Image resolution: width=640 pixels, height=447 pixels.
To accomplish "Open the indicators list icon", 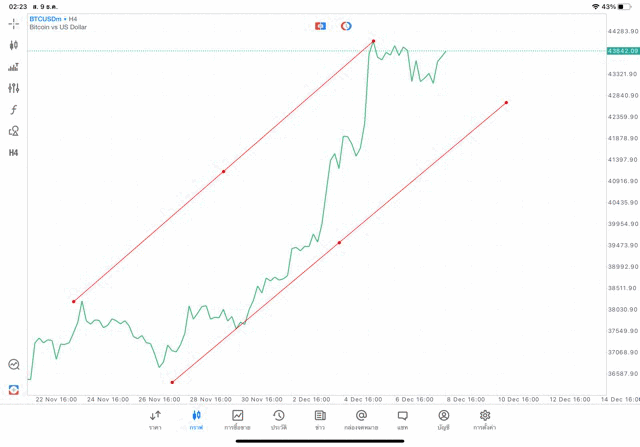I will point(14,67).
